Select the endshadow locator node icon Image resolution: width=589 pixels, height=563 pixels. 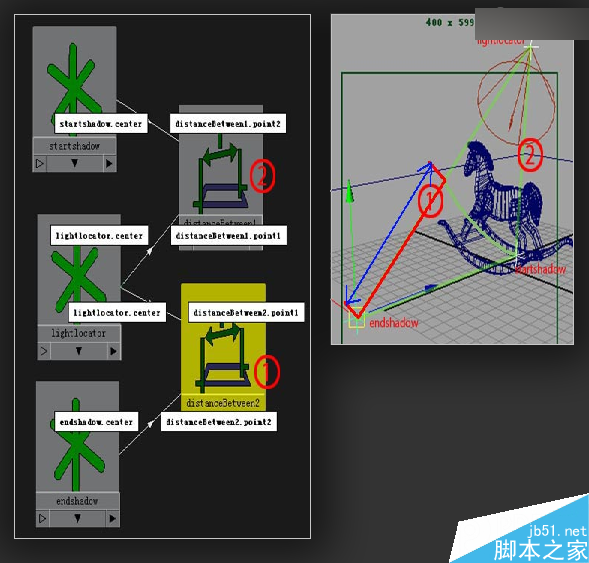77,436
